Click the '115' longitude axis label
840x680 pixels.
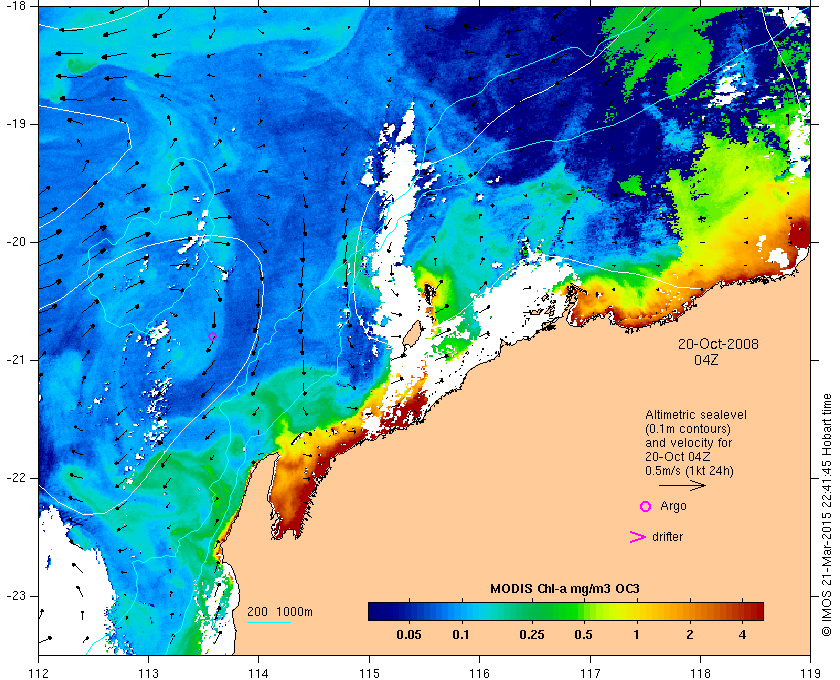click(369, 673)
